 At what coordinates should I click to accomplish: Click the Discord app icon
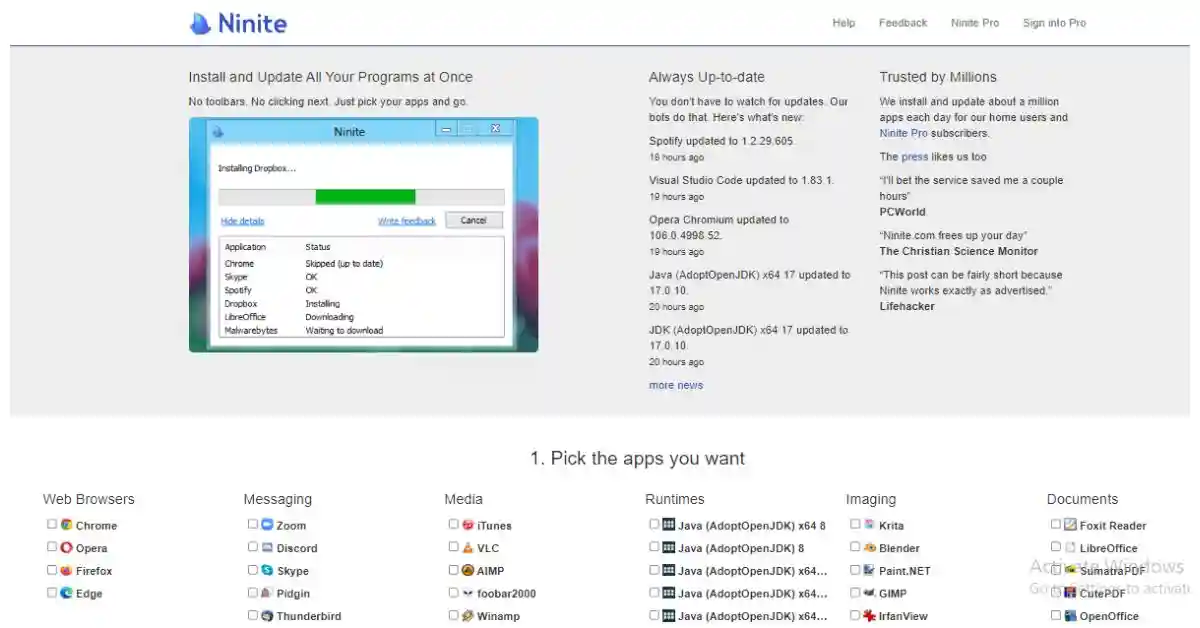pyautogui.click(x=267, y=547)
